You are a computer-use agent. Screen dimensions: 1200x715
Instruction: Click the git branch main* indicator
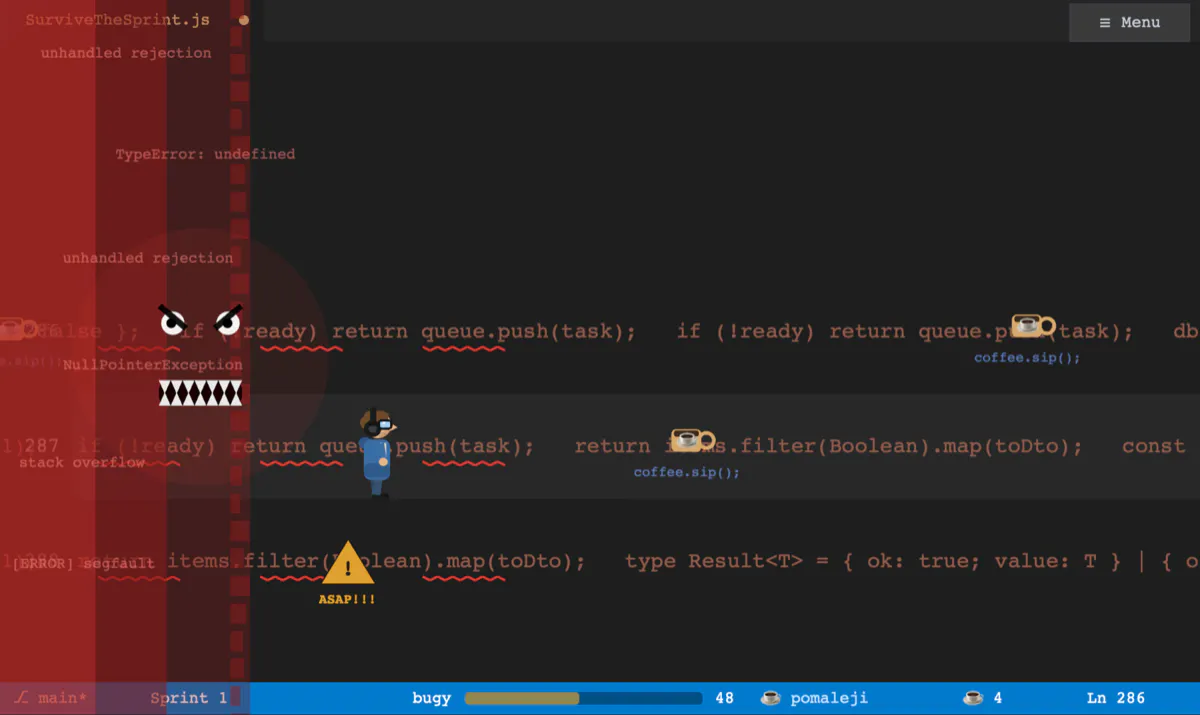[51, 698]
